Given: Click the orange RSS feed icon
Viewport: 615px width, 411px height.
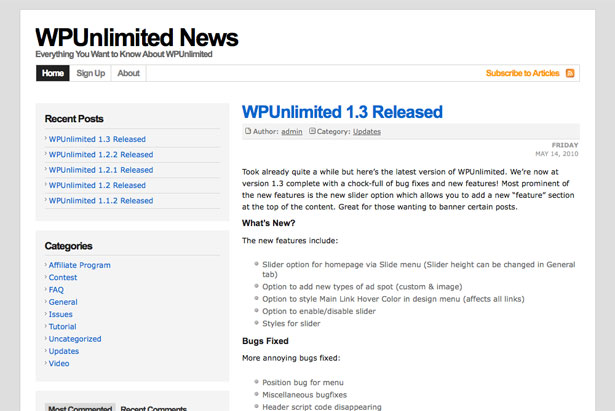Looking at the screenshot, I should [570, 73].
